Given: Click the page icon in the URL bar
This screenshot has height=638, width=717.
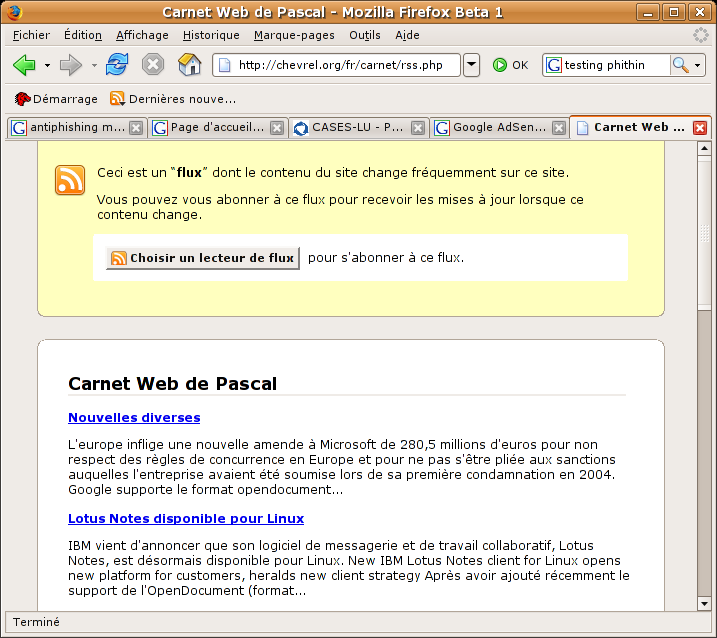Looking at the screenshot, I should tap(225, 65).
